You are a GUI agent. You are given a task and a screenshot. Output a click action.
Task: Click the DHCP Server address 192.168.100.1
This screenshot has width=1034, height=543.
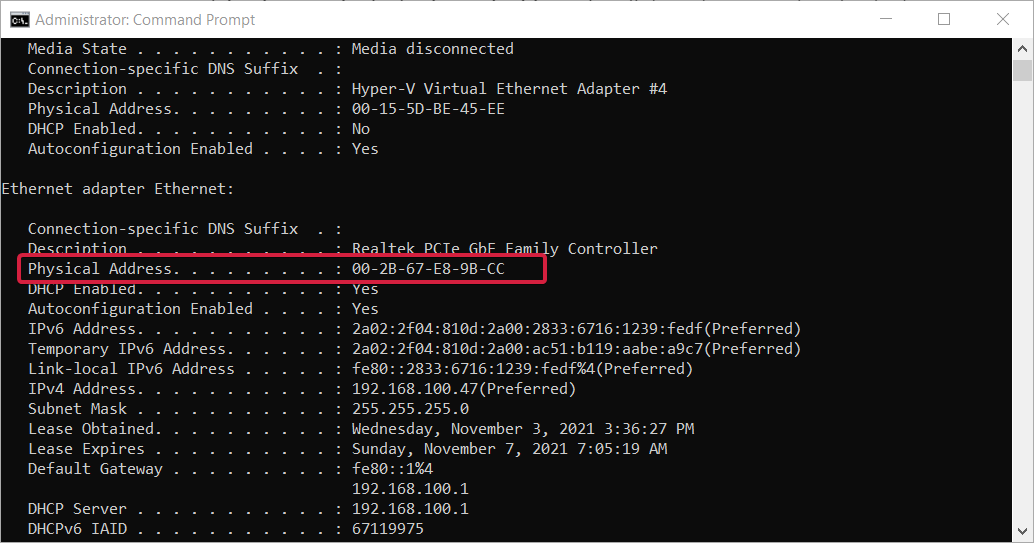coord(410,509)
